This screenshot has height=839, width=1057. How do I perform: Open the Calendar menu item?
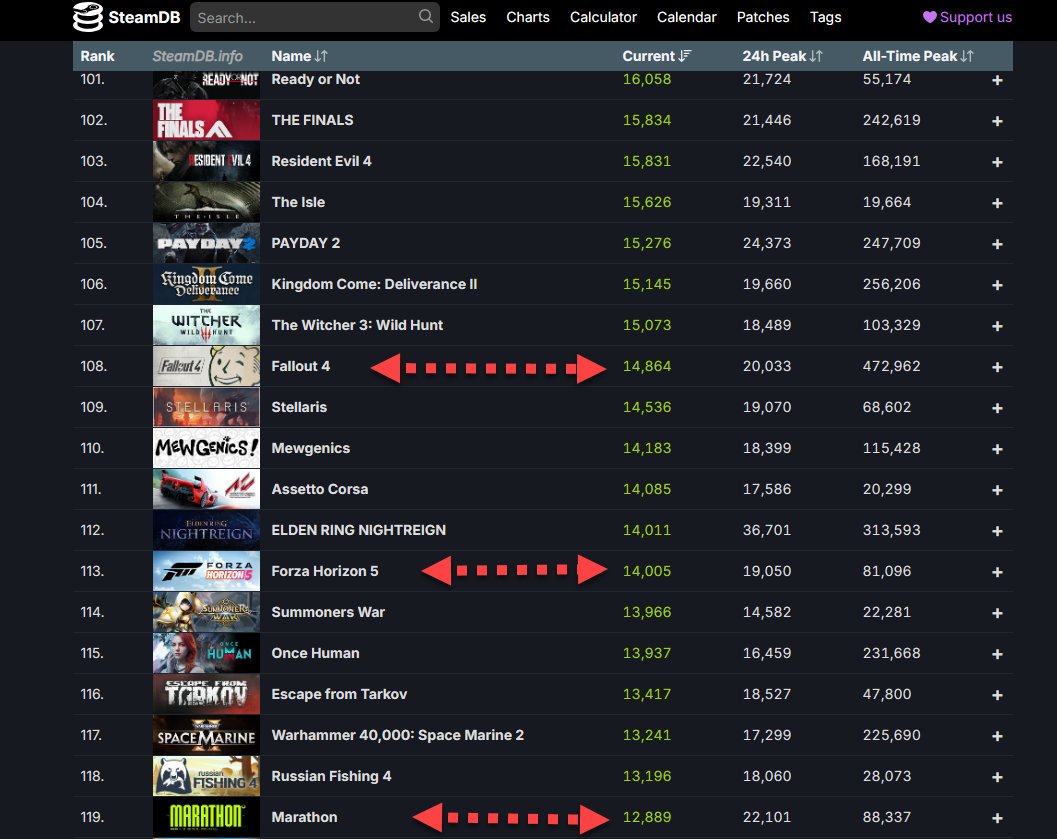pyautogui.click(x=686, y=17)
